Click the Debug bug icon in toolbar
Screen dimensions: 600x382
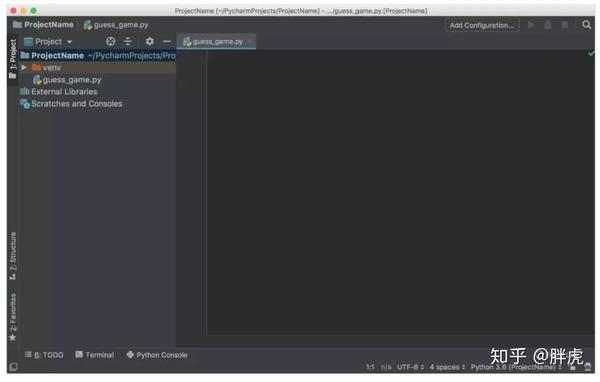(x=548, y=25)
